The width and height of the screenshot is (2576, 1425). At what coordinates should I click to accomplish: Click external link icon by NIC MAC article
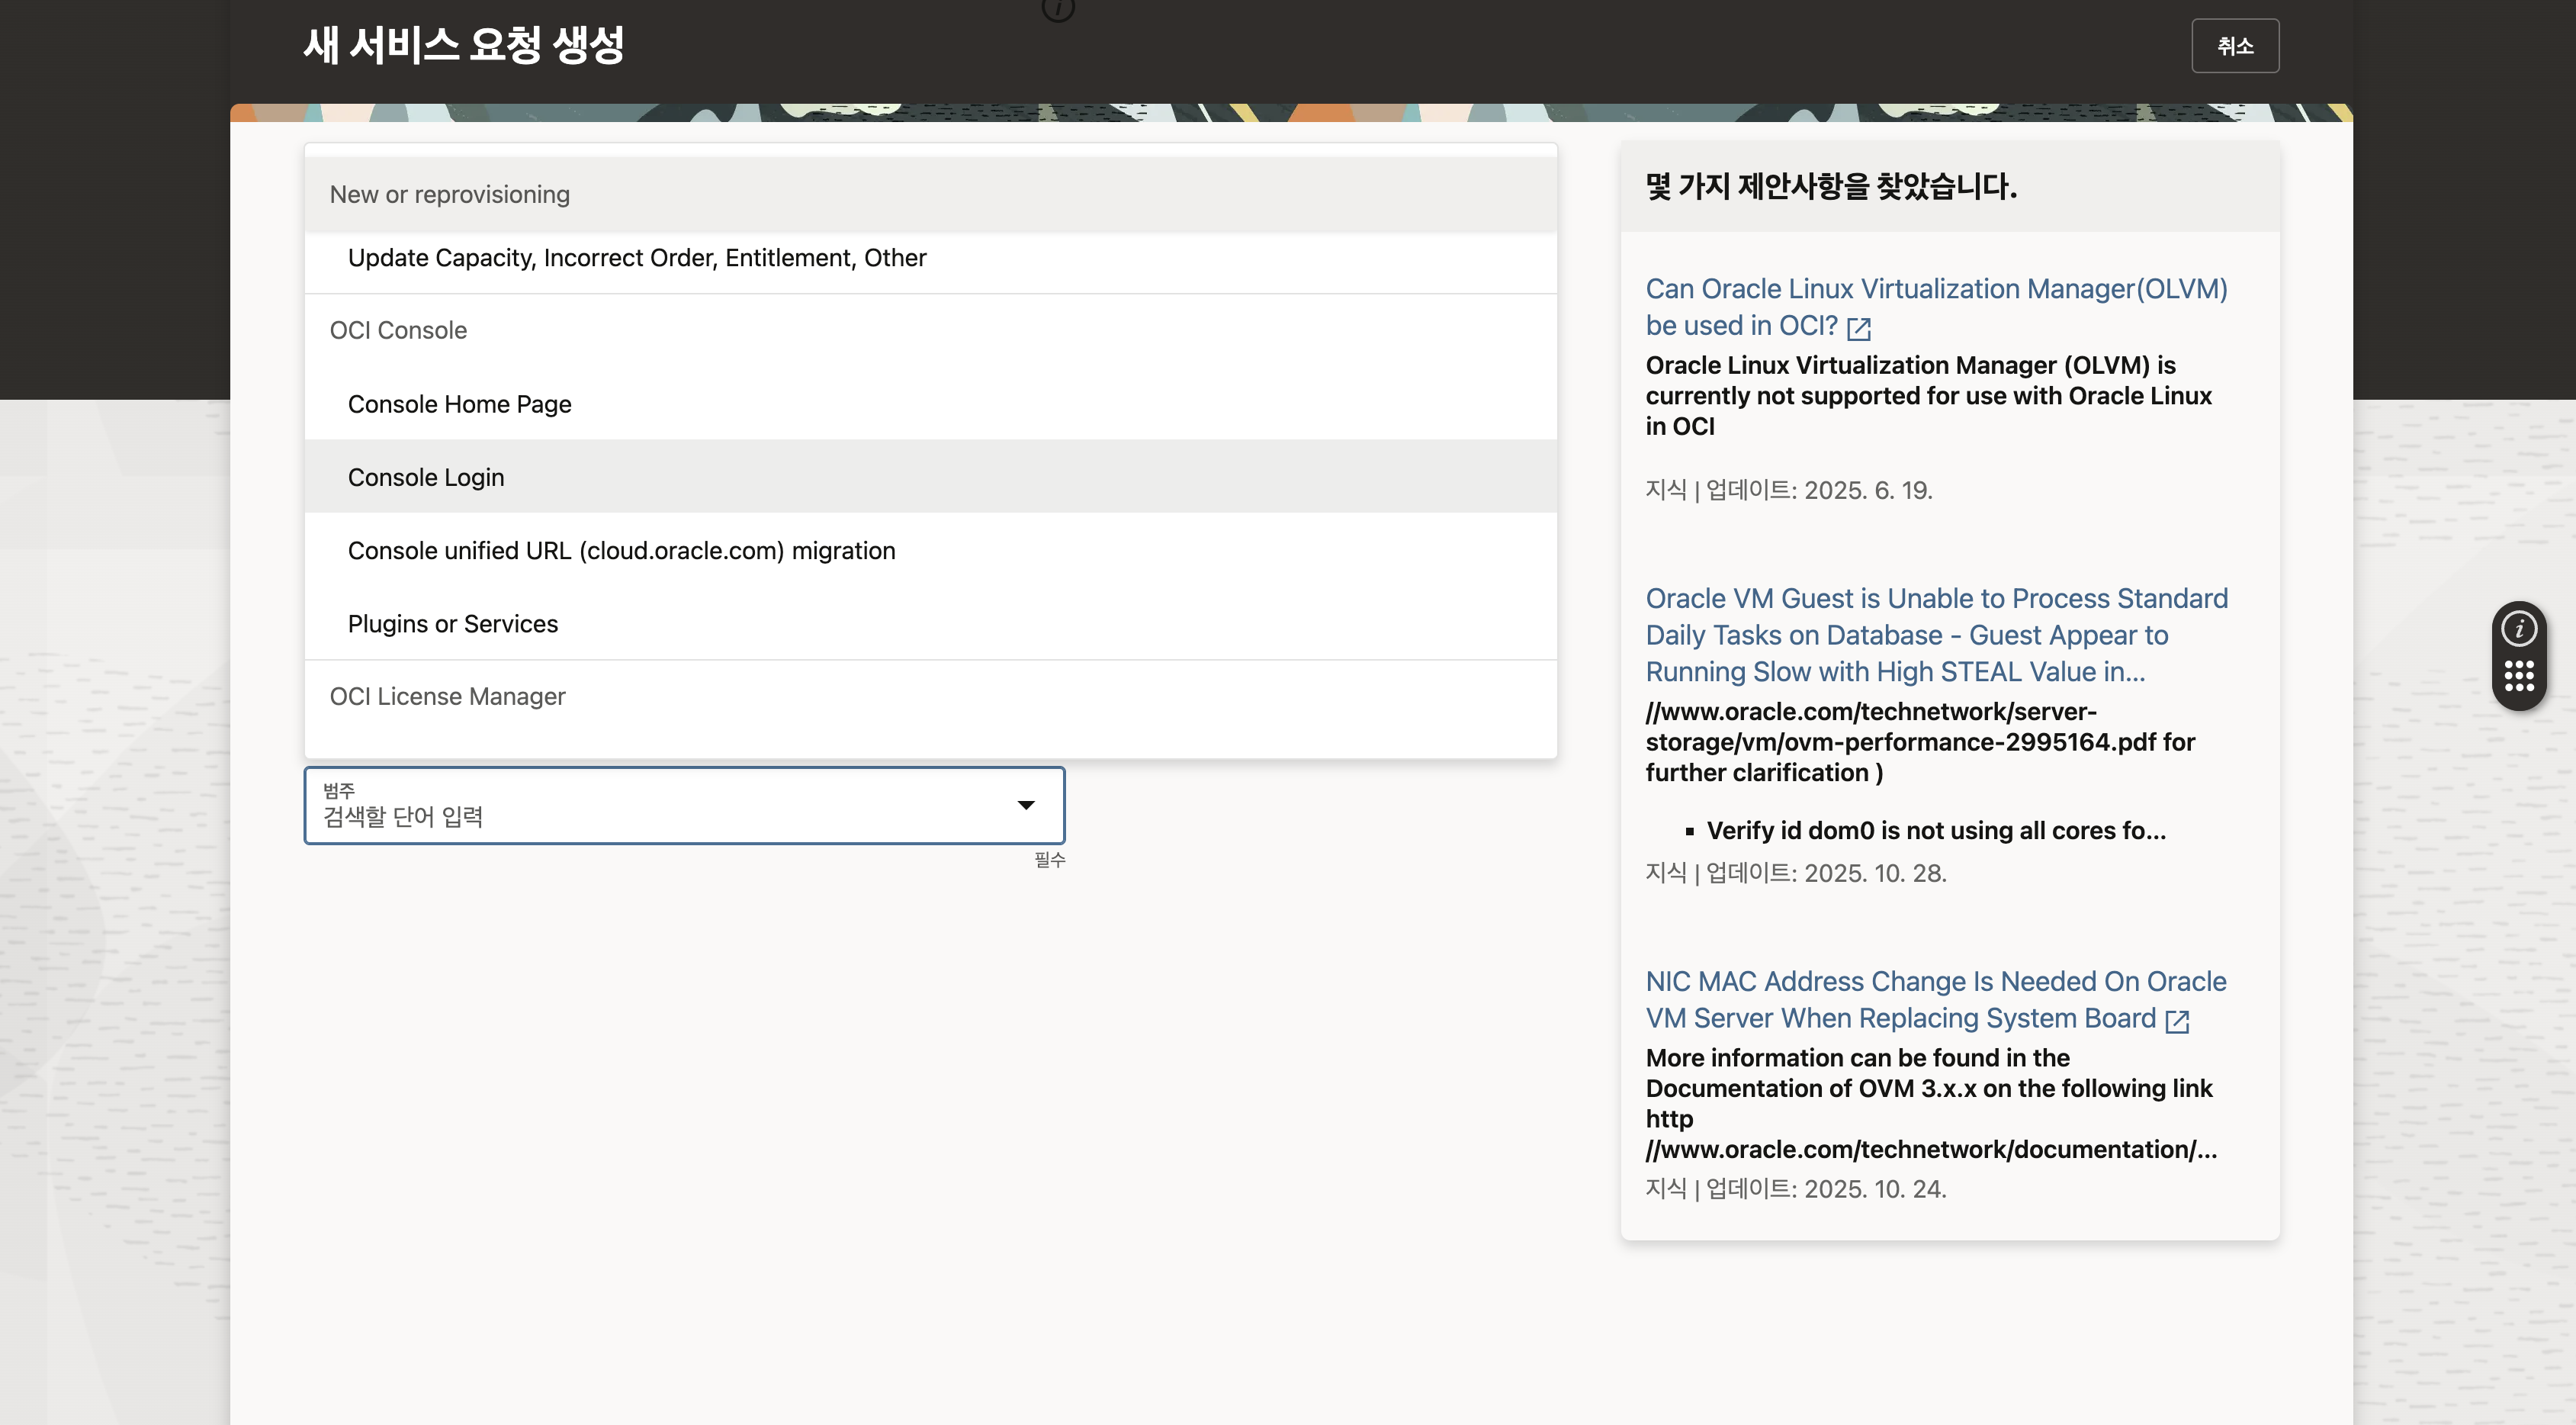click(2177, 1021)
